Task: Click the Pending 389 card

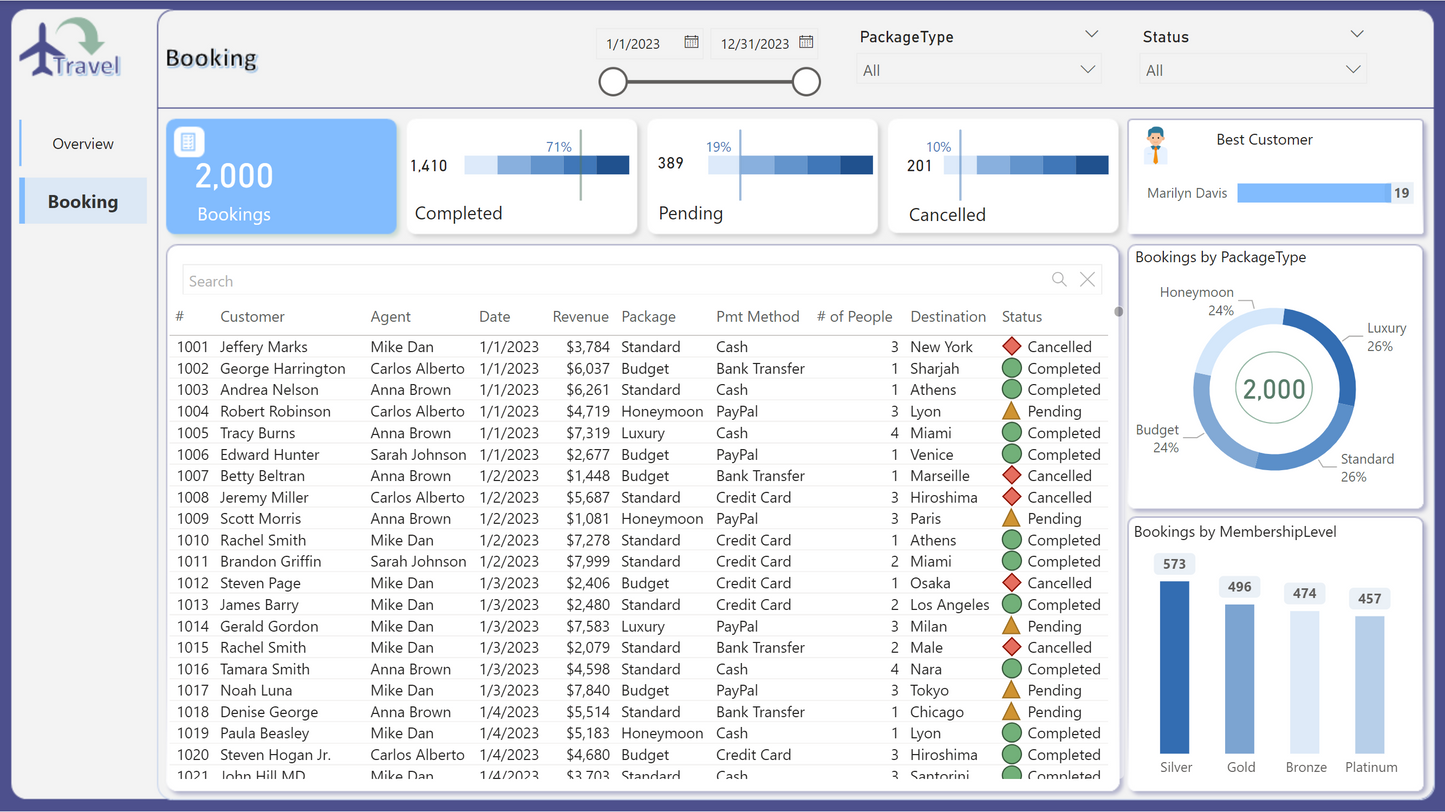Action: 763,177
